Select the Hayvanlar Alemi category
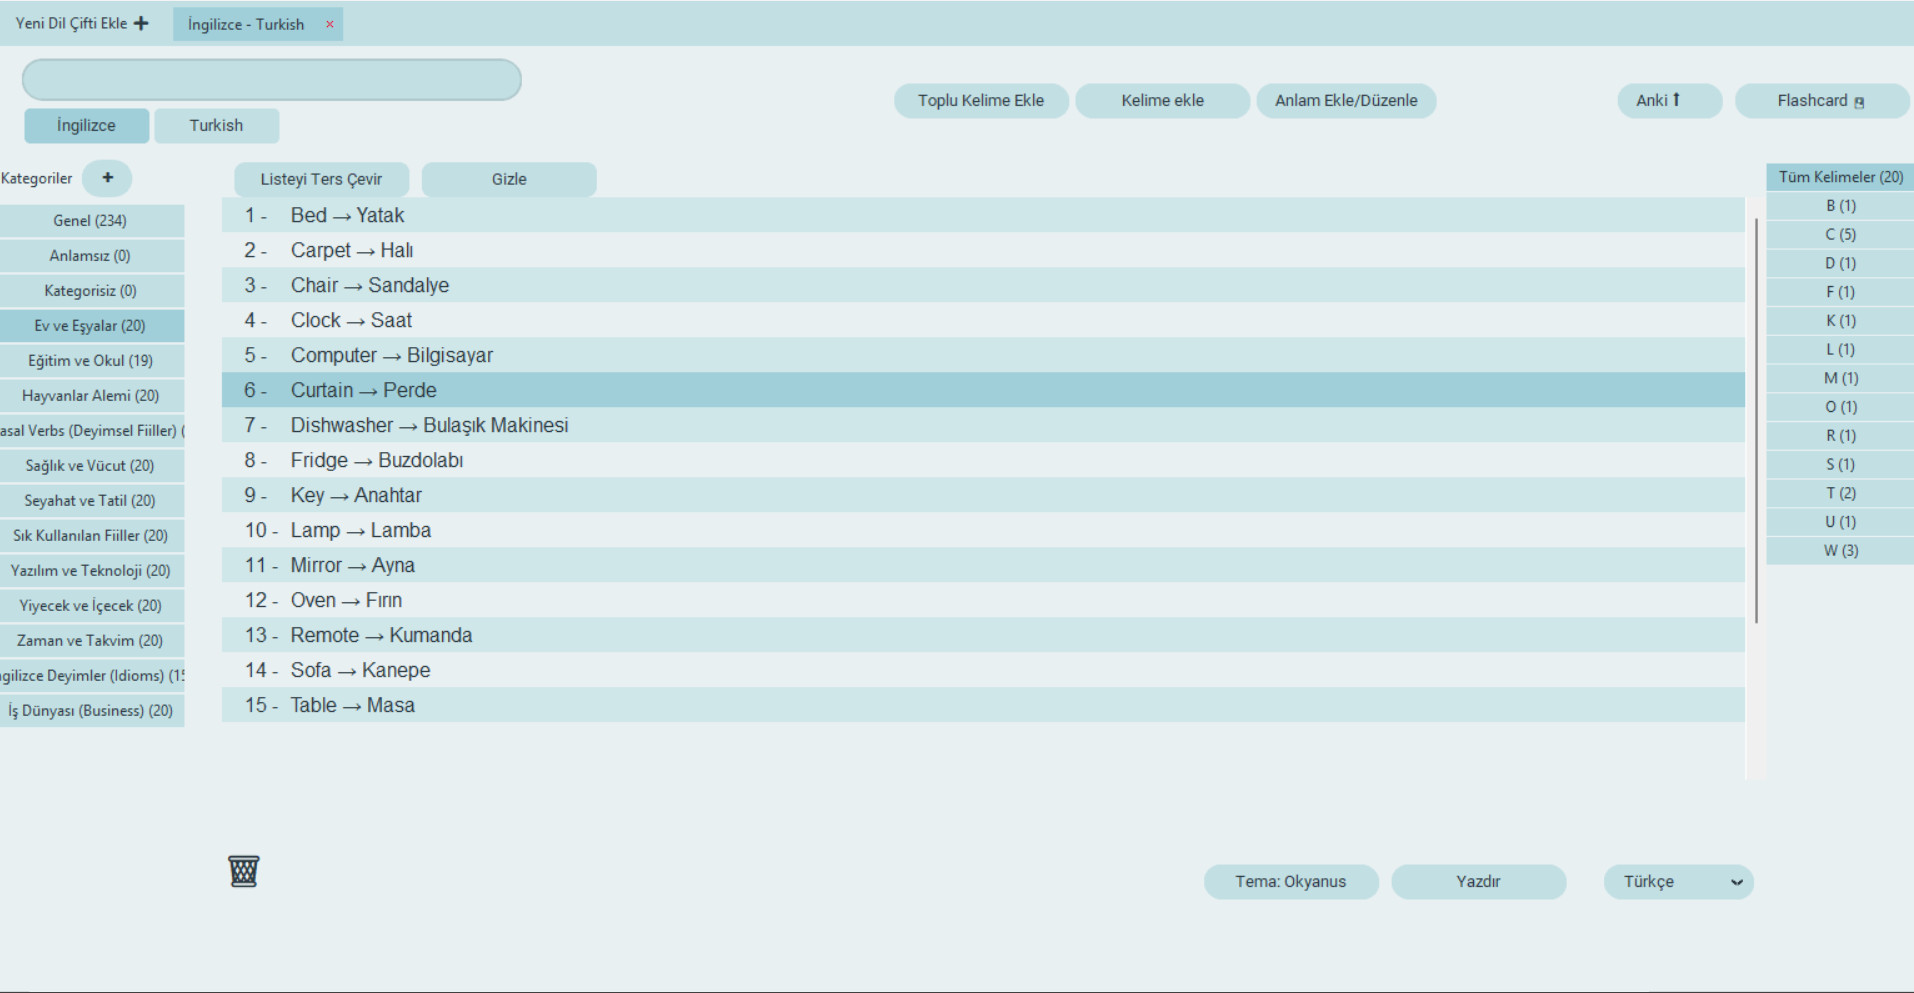Screen dimensions: 1914x993 coord(91,395)
